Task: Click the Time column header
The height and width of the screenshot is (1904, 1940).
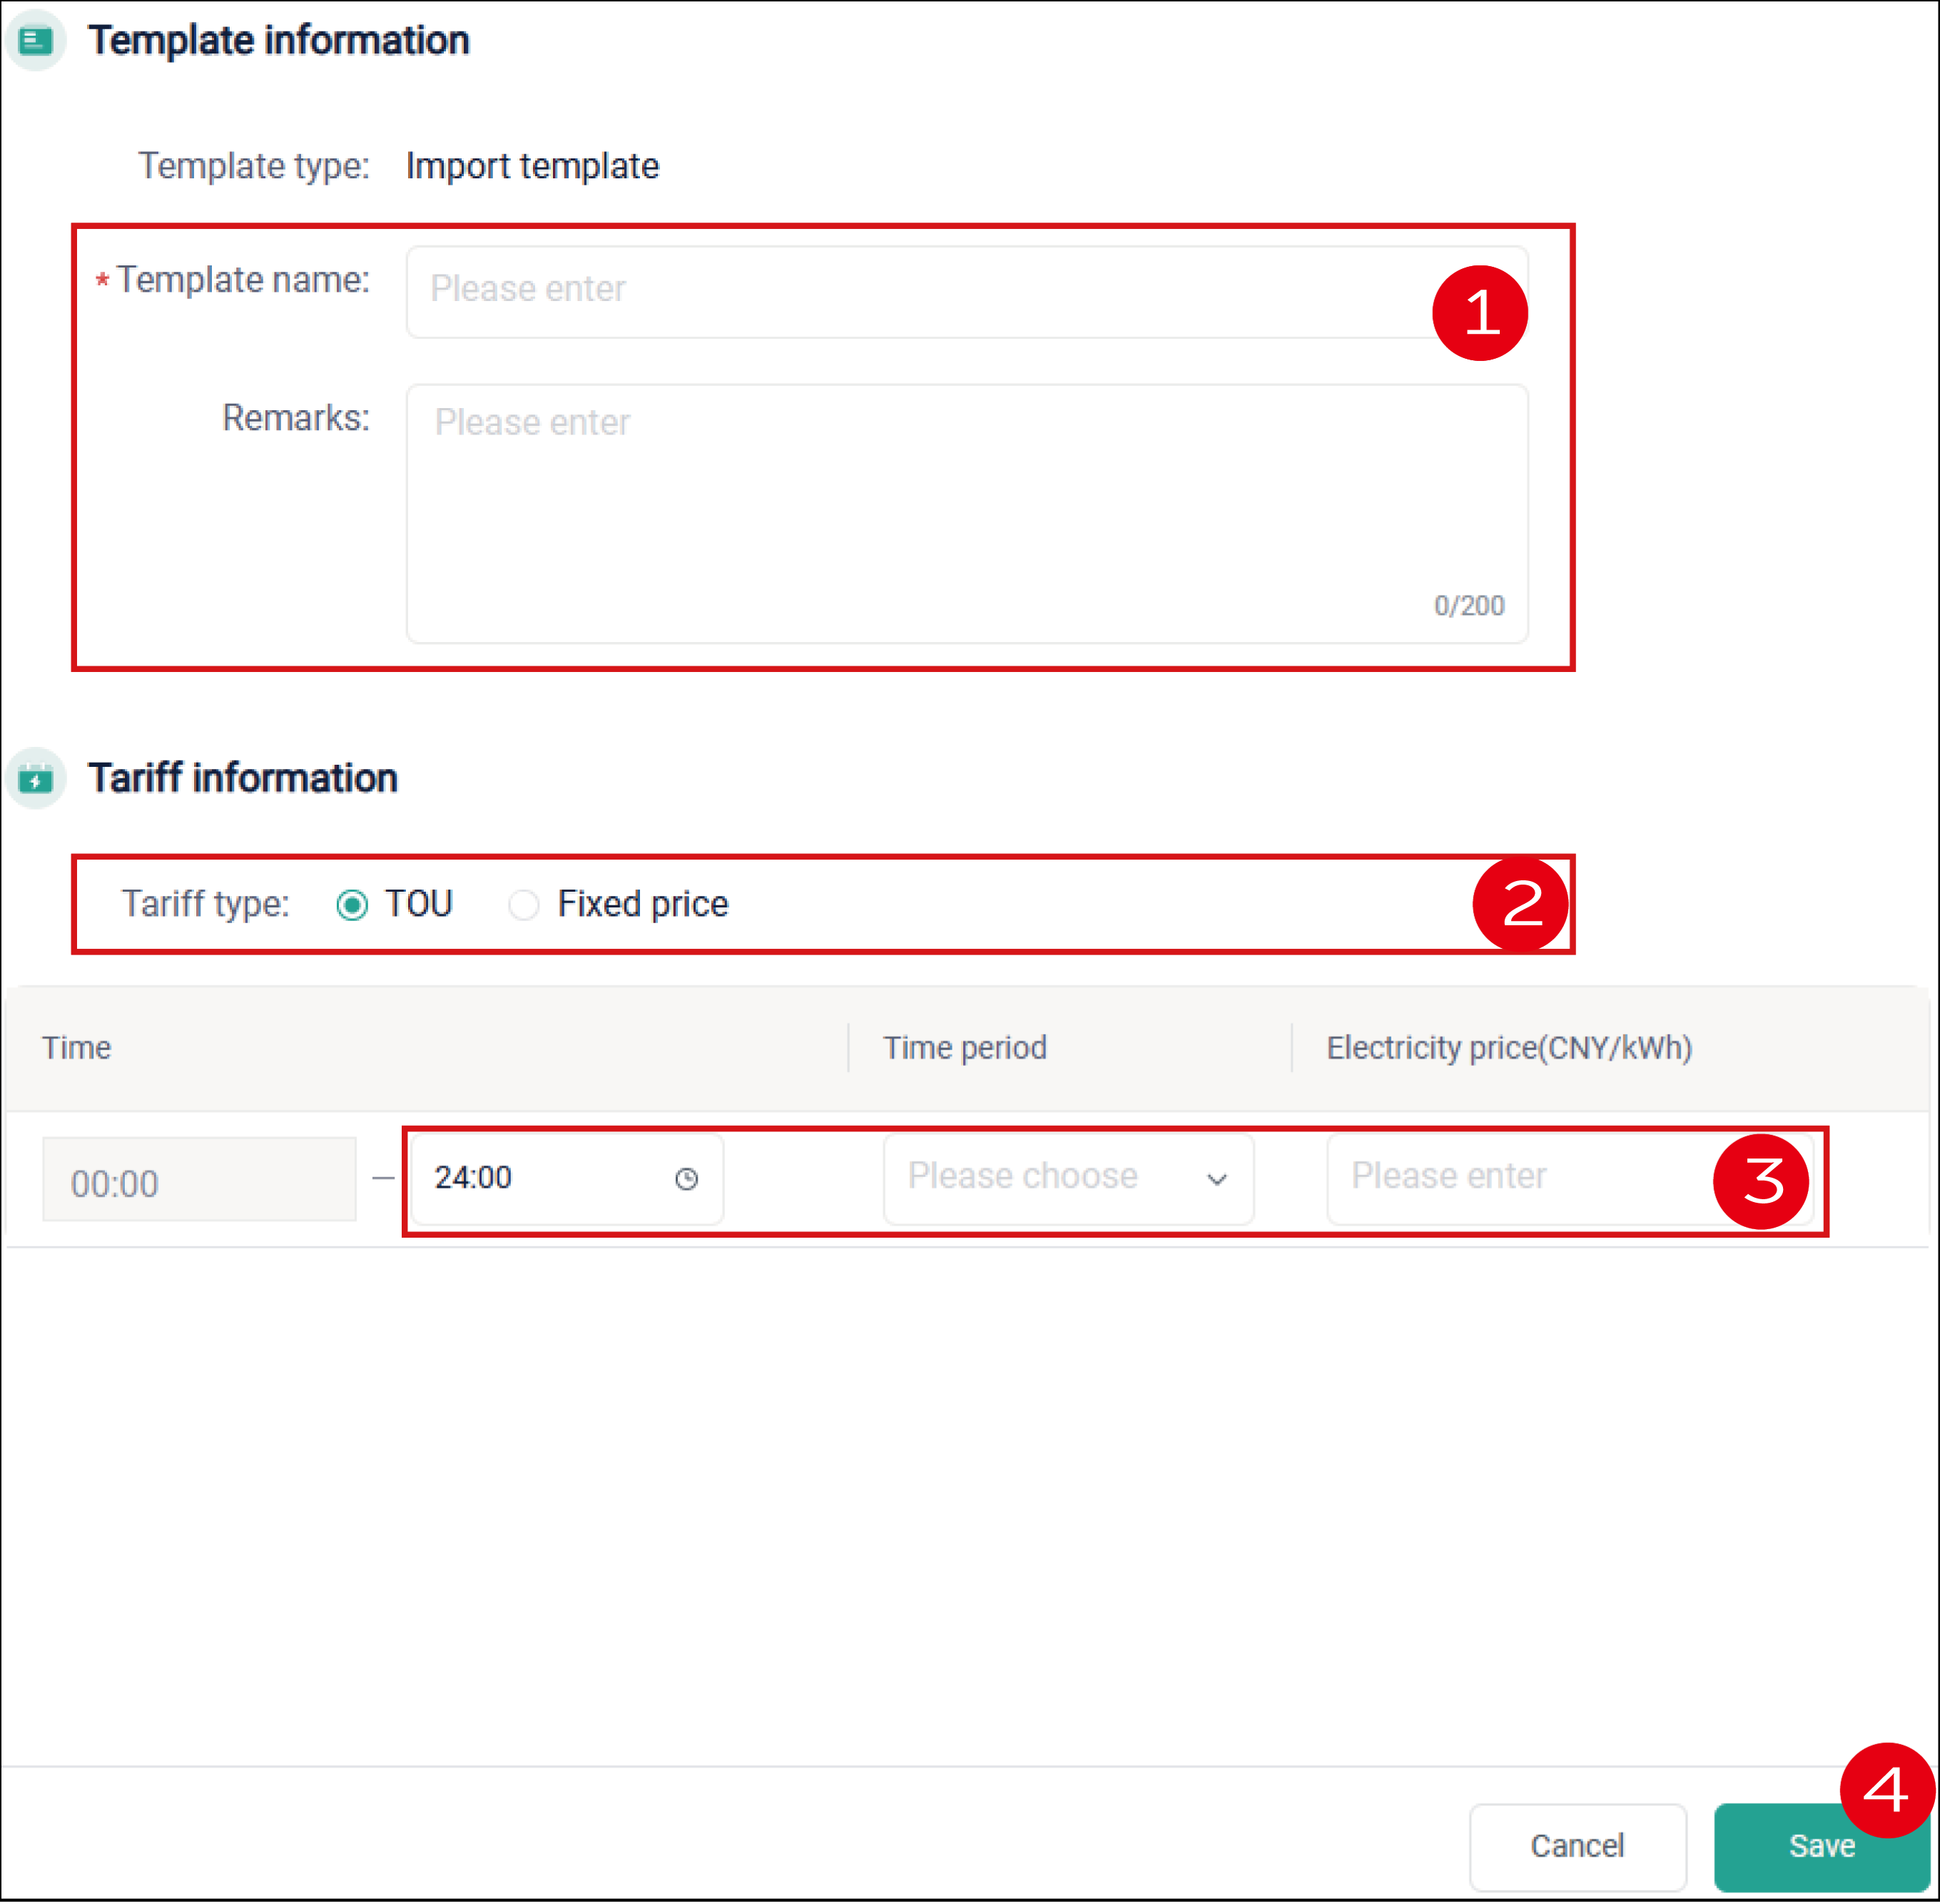Action: tap(77, 1048)
